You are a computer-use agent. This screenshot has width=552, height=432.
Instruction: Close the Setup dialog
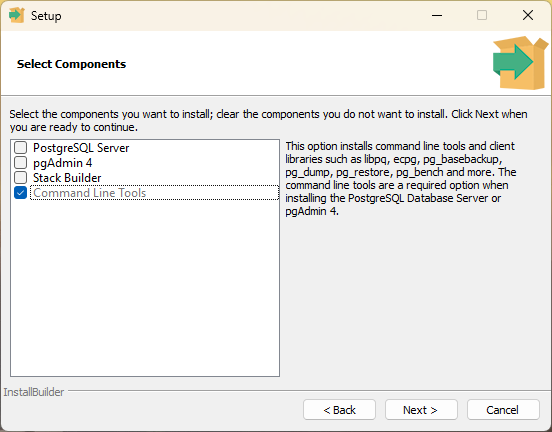coord(528,15)
